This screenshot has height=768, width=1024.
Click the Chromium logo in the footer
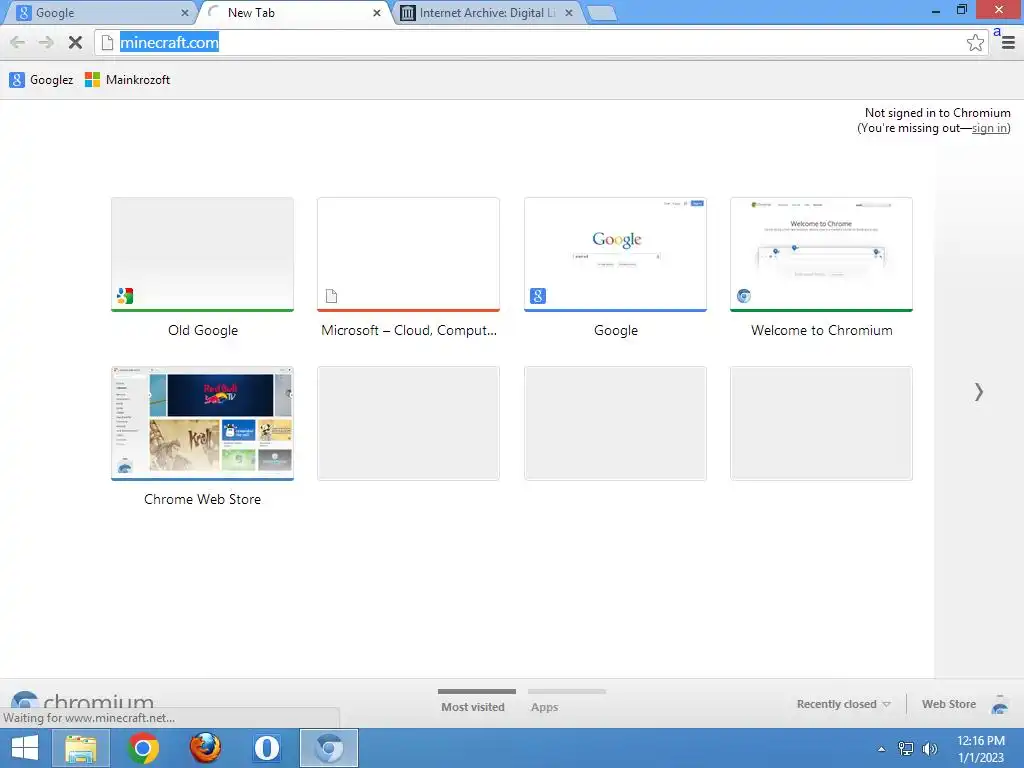click(x=83, y=701)
